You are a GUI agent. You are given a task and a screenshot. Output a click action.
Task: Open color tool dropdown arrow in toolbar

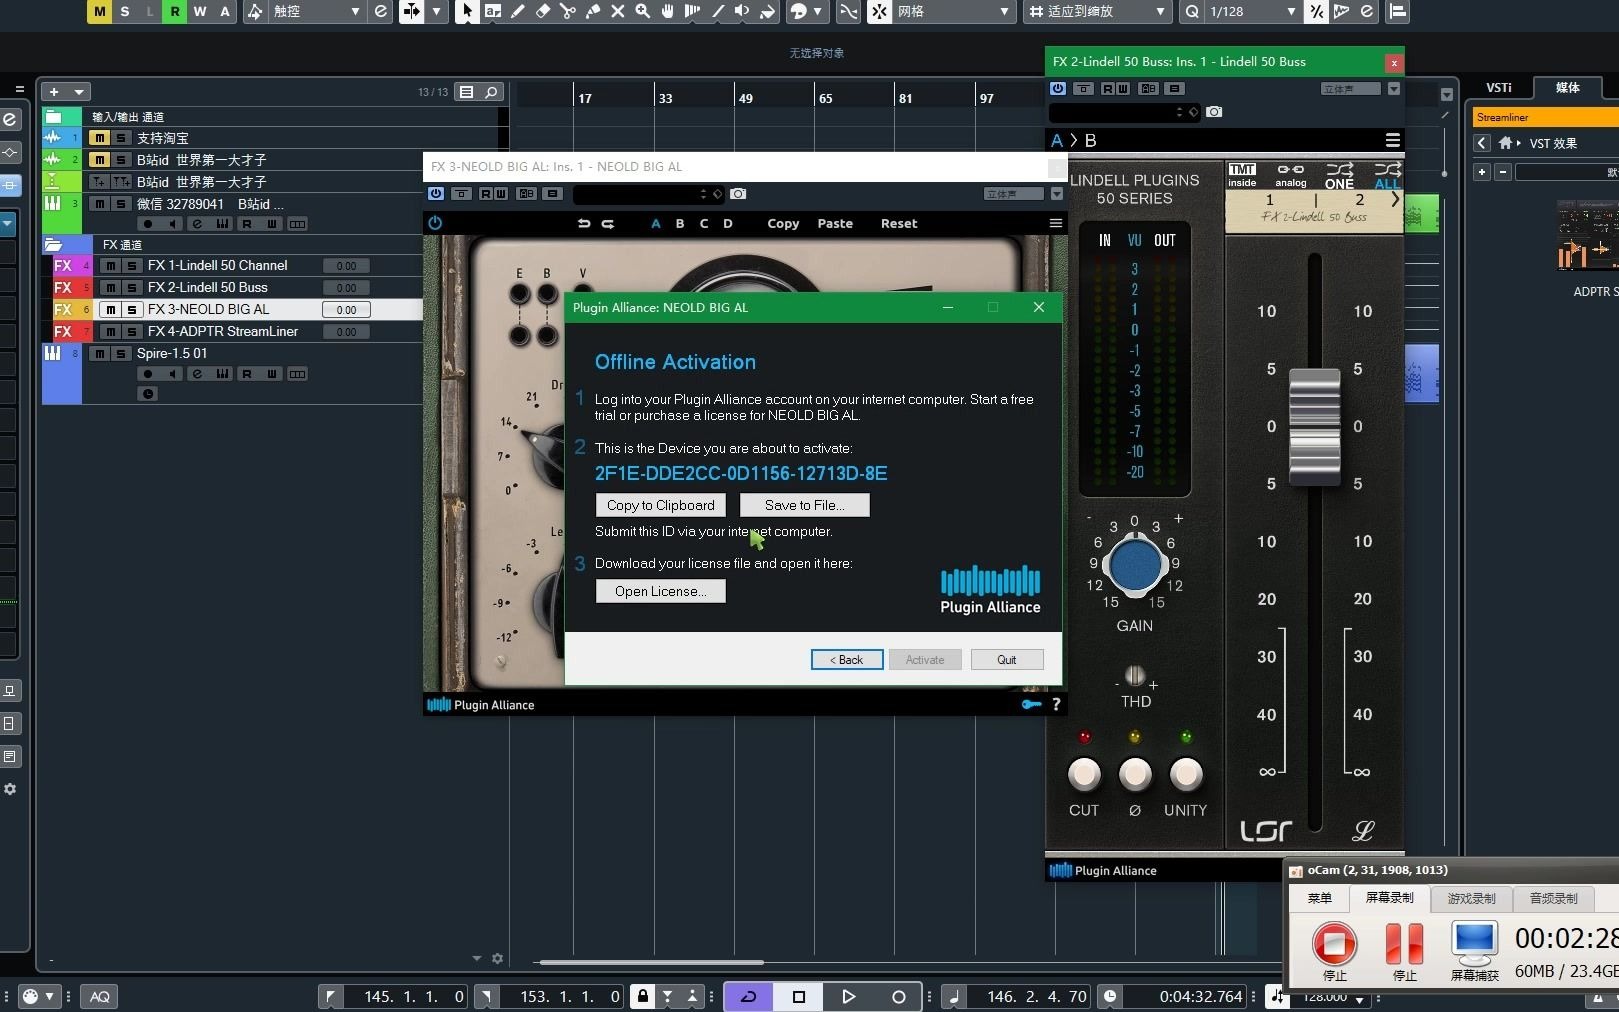pyautogui.click(x=819, y=12)
